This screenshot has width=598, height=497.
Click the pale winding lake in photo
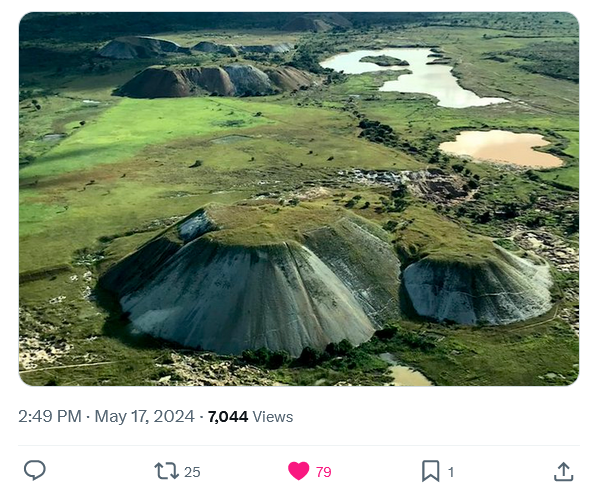414,76
